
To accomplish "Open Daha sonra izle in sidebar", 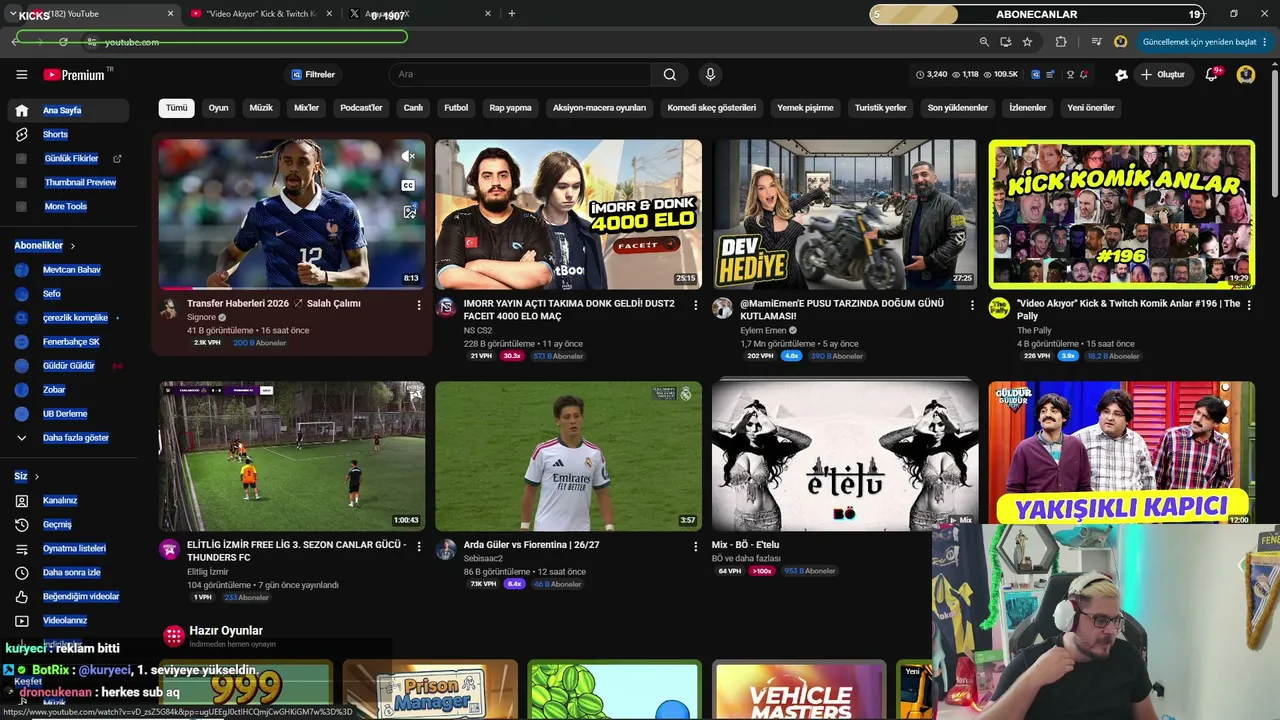I will tap(69, 573).
